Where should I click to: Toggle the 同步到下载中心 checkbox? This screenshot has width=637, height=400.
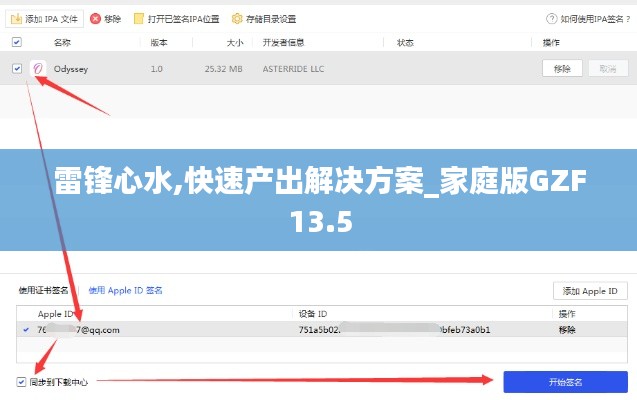point(21,382)
